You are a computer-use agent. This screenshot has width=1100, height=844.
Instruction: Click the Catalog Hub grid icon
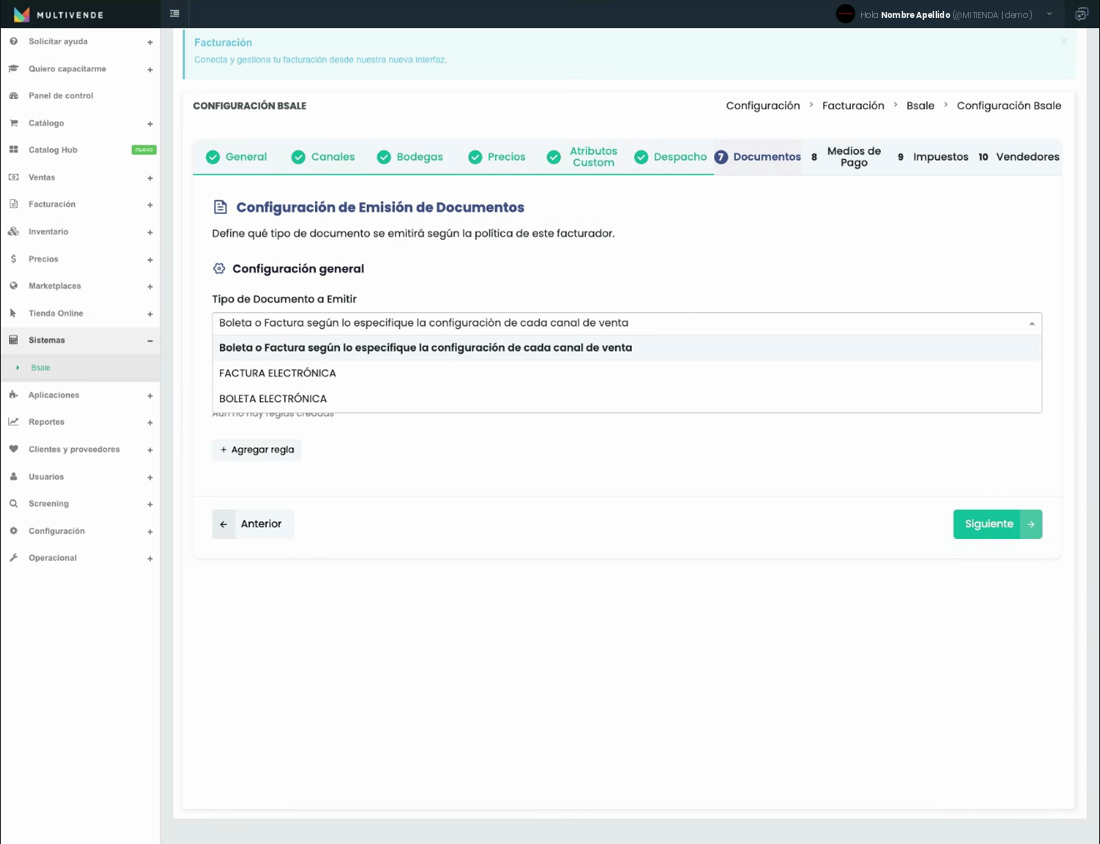point(13,149)
